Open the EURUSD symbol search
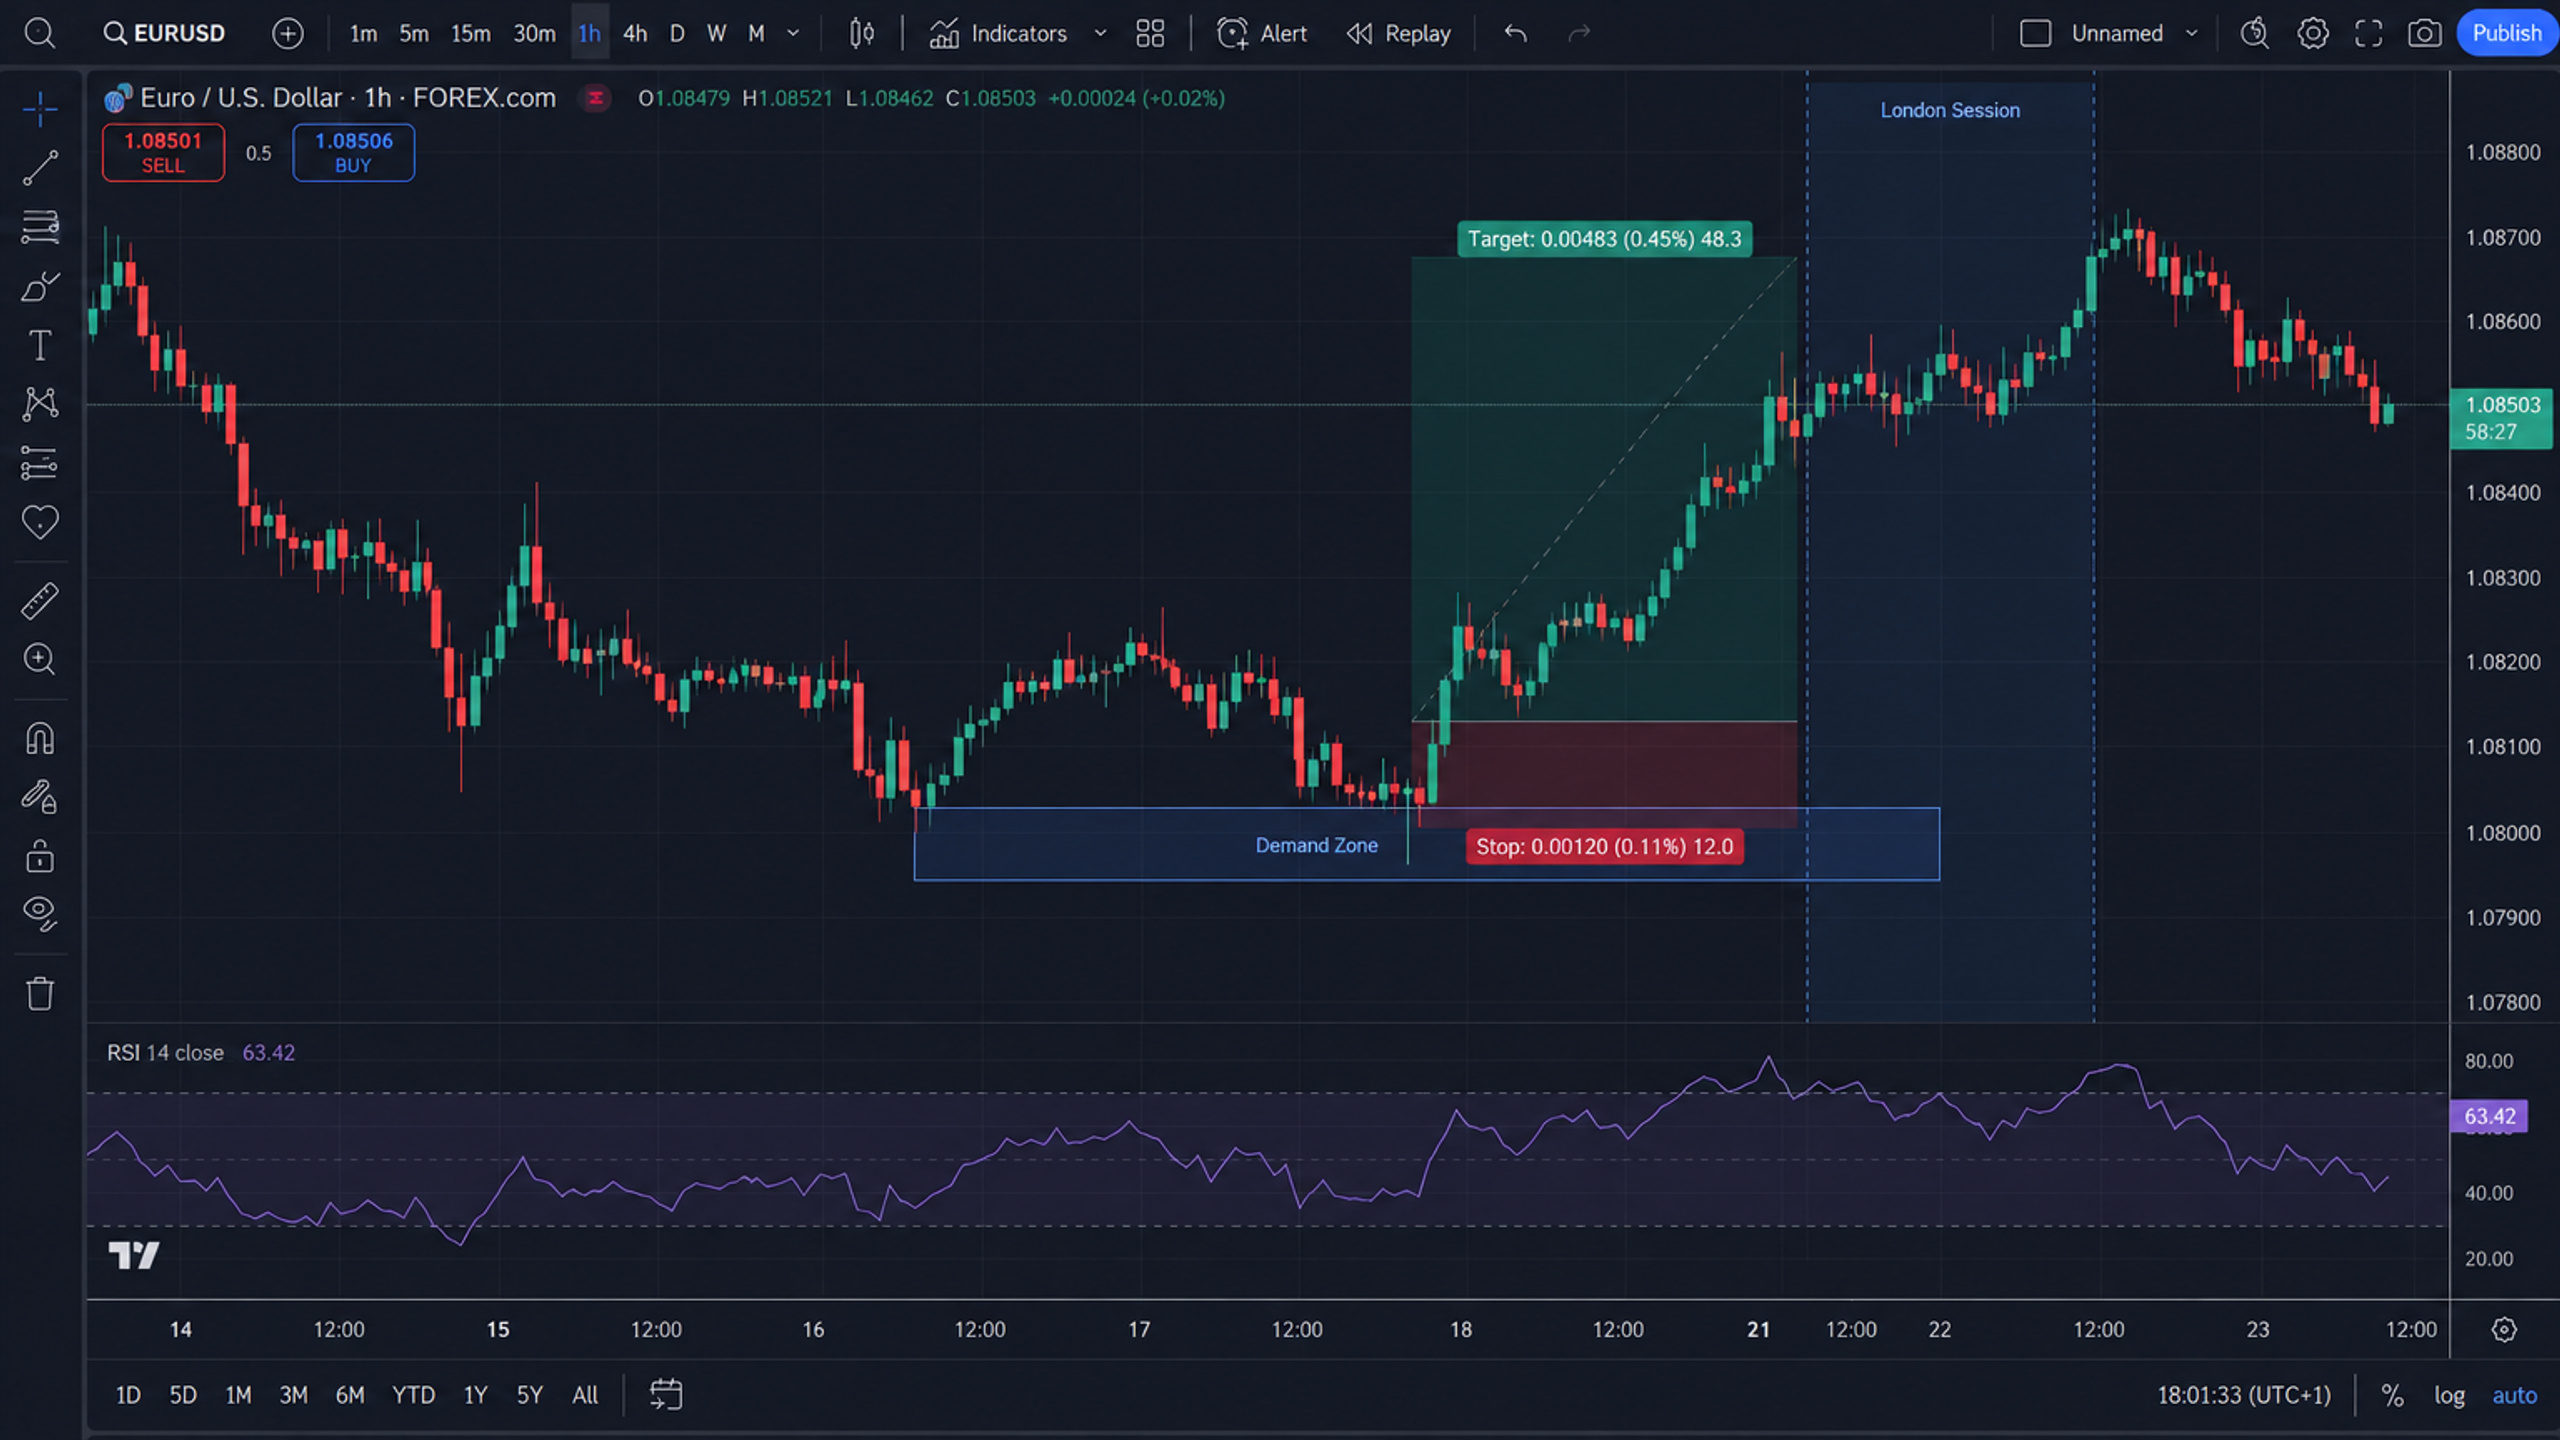Image resolution: width=2560 pixels, height=1440 pixels. tap(165, 33)
